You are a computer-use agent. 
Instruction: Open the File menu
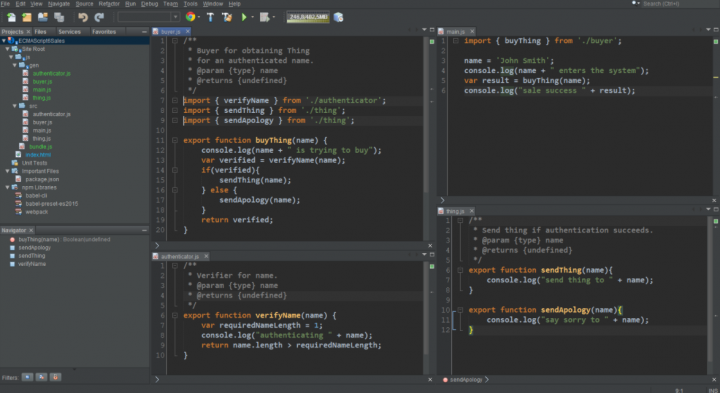[6, 4]
